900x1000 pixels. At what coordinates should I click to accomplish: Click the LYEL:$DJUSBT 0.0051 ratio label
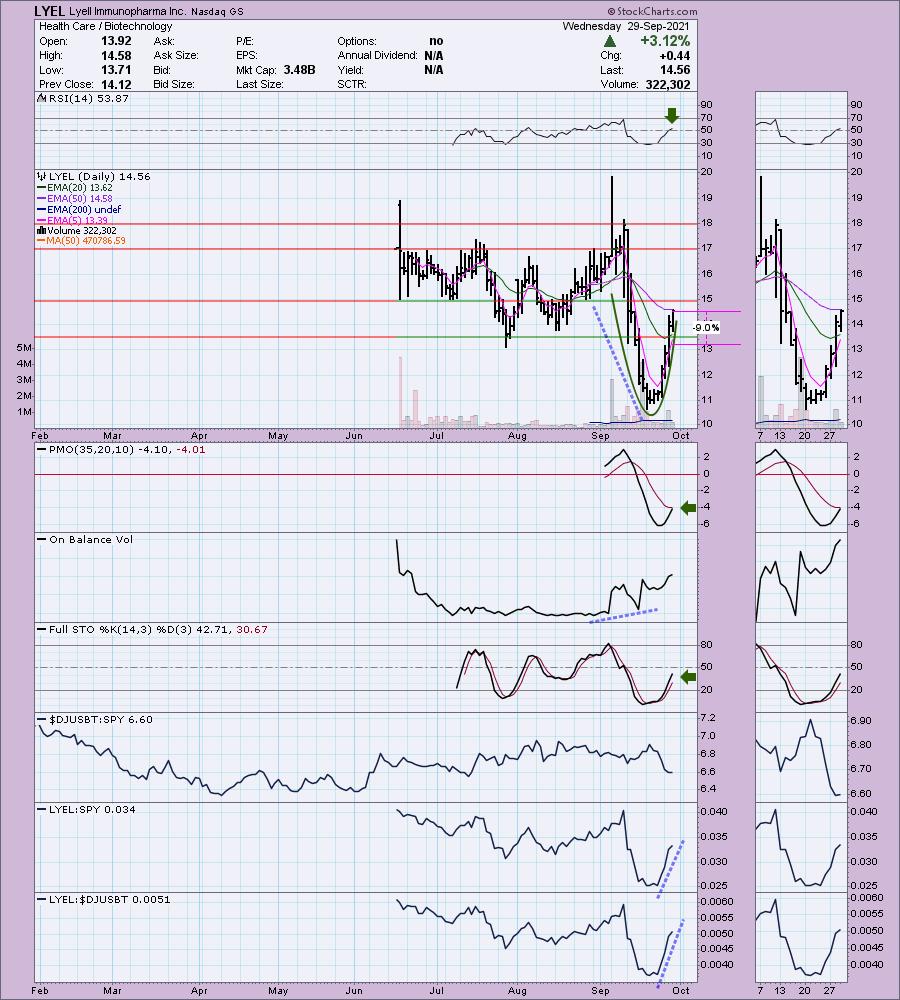click(x=110, y=899)
